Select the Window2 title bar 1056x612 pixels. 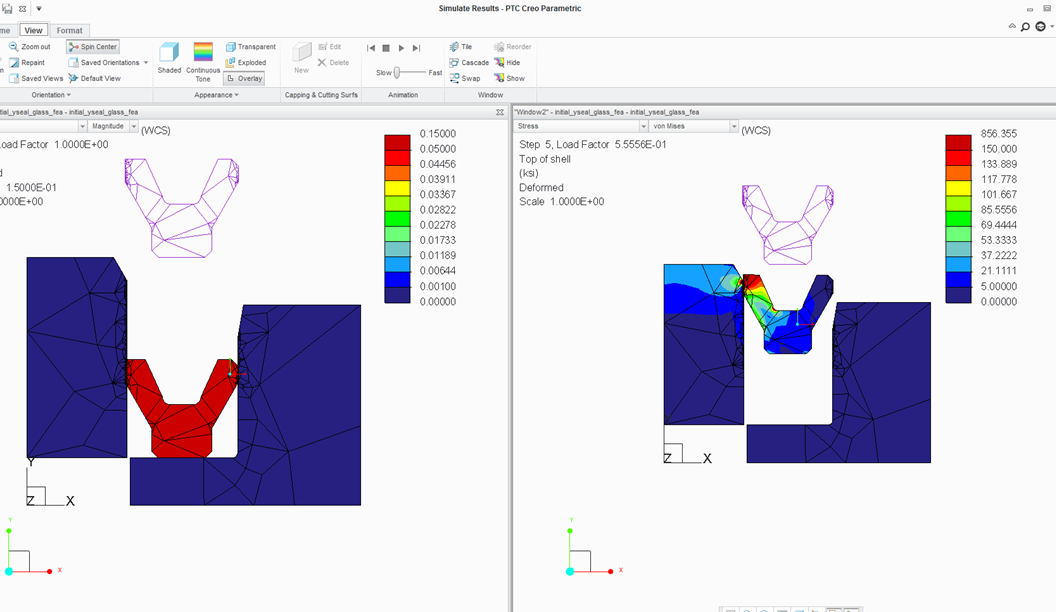784,112
